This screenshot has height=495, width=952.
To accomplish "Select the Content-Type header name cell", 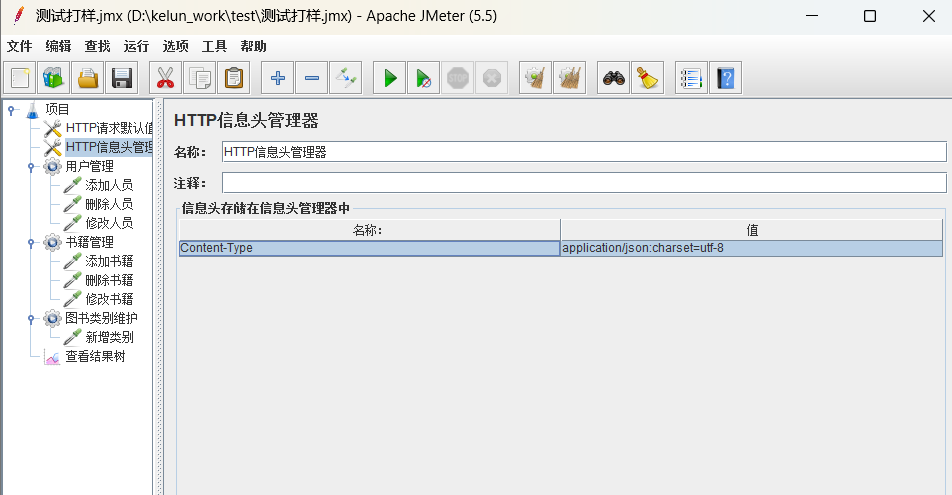I will (369, 248).
